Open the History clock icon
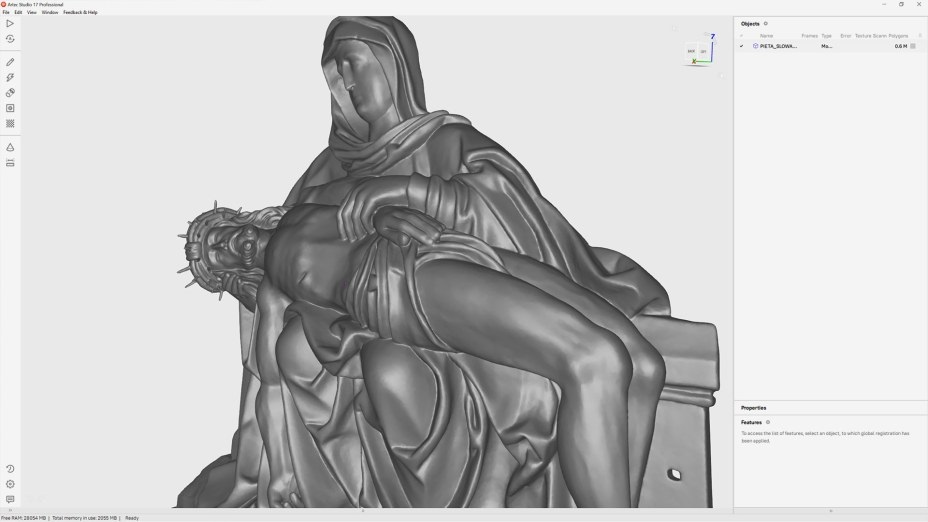928x522 pixels. pyautogui.click(x=10, y=469)
